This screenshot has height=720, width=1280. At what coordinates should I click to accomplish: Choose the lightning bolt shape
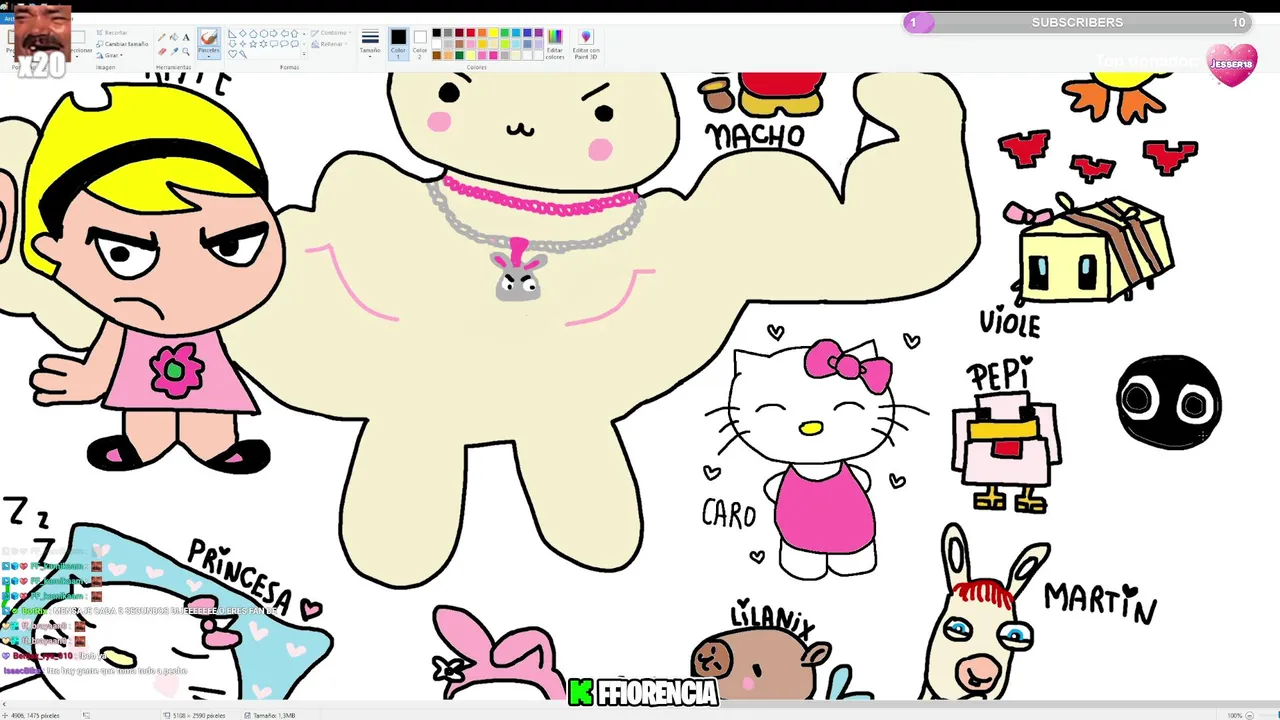[x=243, y=54]
